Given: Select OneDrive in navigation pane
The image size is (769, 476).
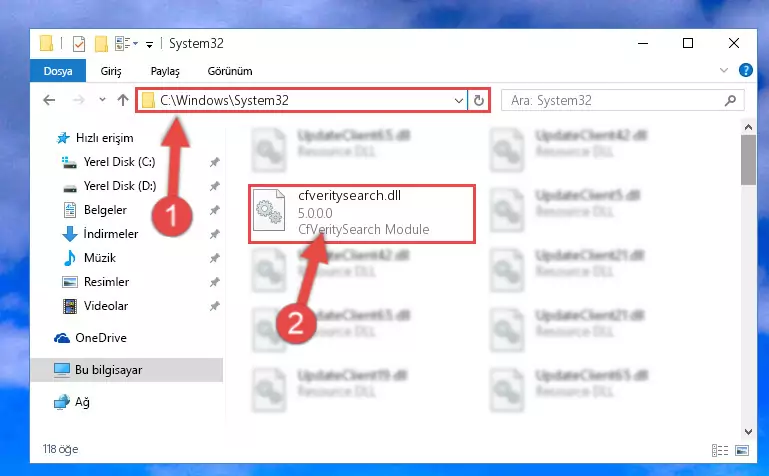Looking at the screenshot, I should (90, 338).
